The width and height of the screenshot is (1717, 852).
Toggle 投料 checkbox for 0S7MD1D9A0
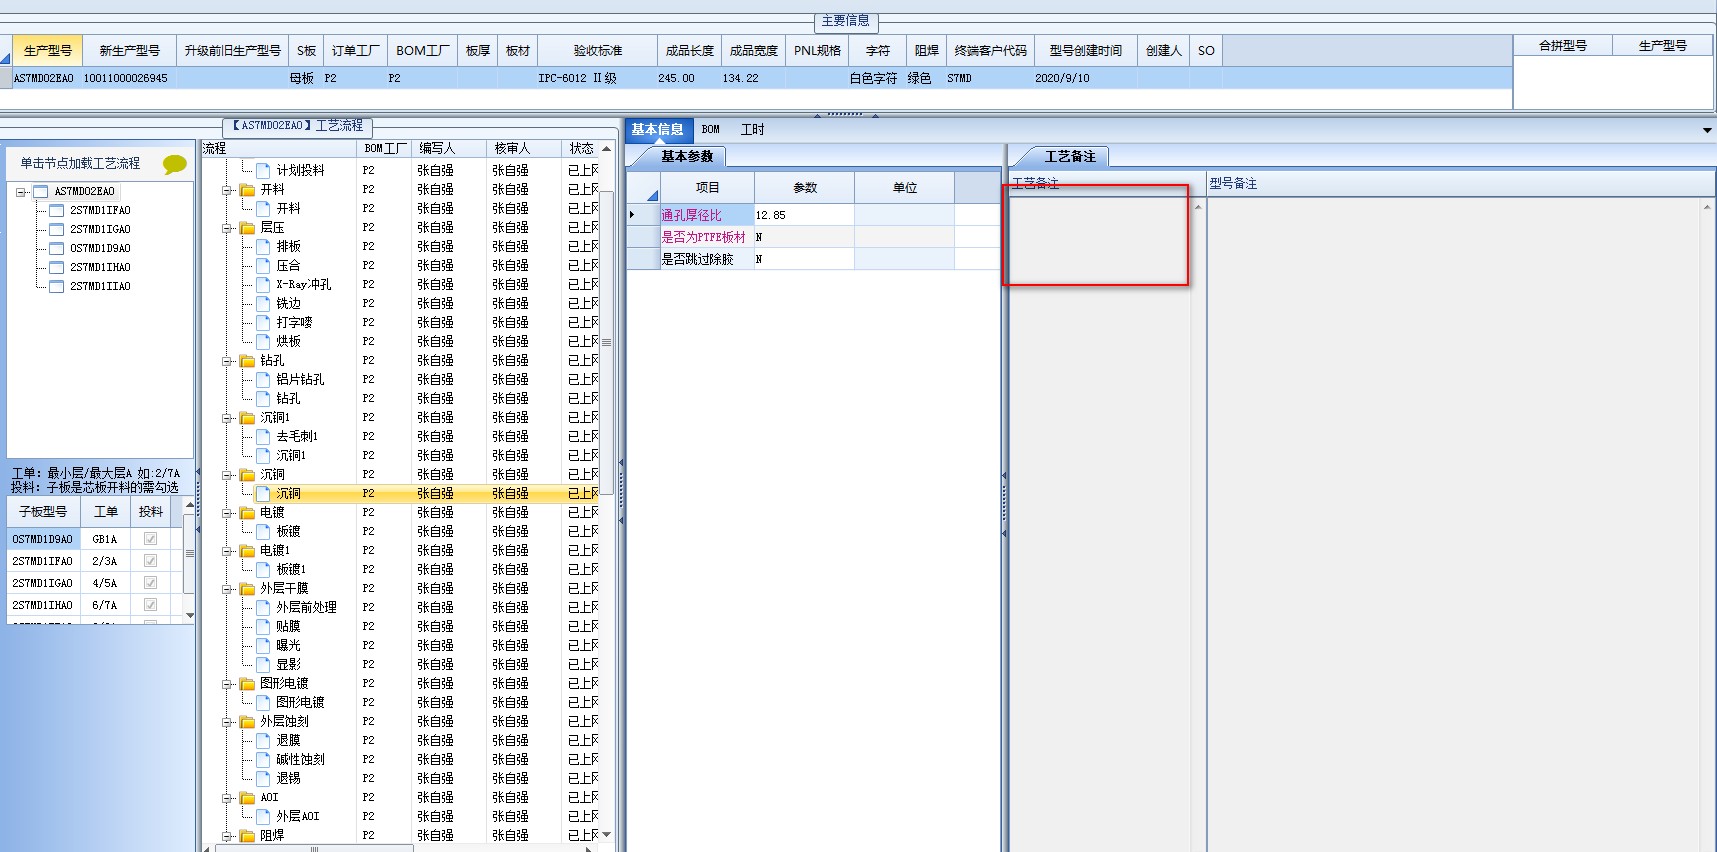click(151, 539)
